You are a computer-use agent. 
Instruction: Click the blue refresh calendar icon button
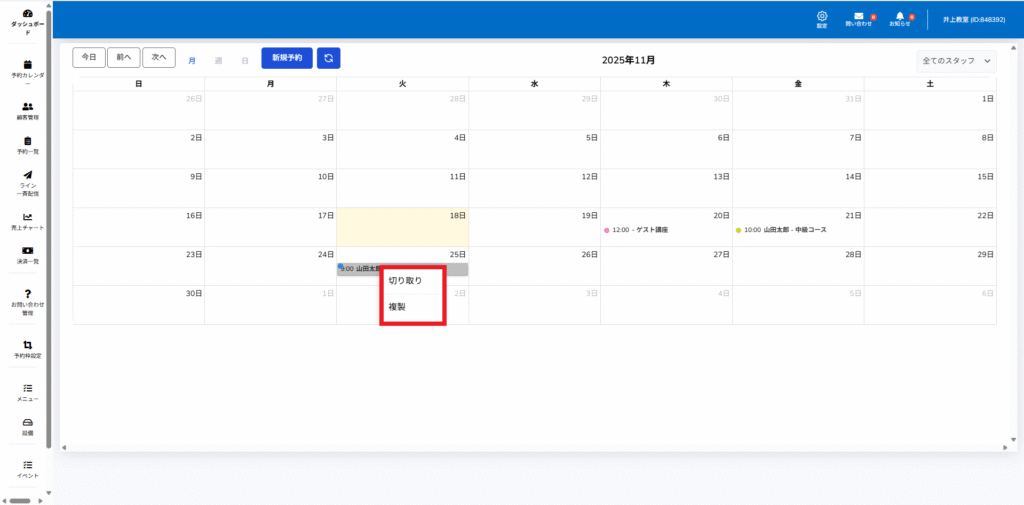[328, 58]
